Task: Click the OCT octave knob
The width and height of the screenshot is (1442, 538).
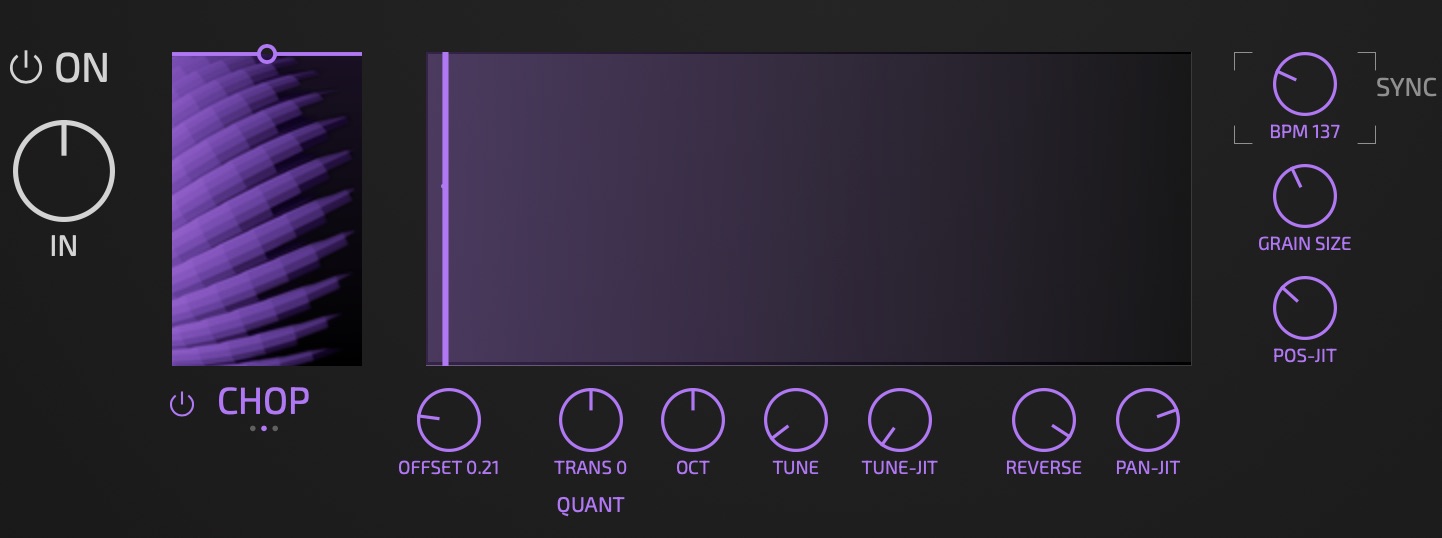Action: pos(693,420)
